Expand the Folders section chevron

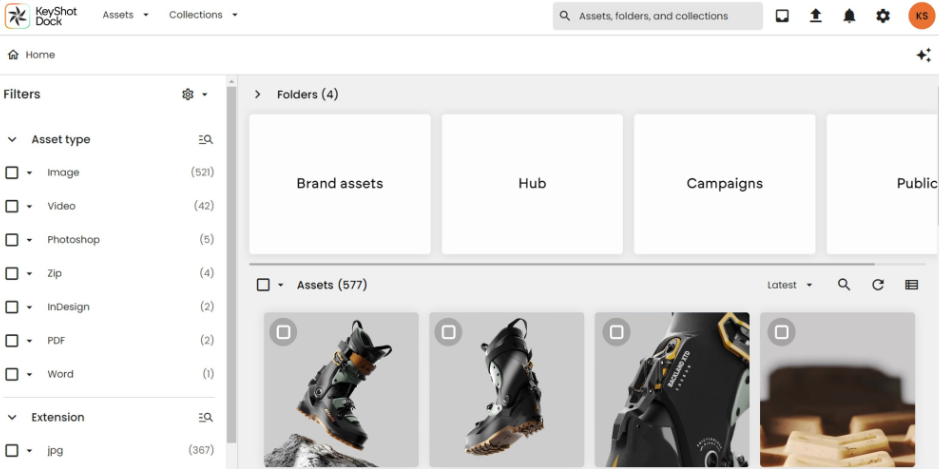(257, 95)
